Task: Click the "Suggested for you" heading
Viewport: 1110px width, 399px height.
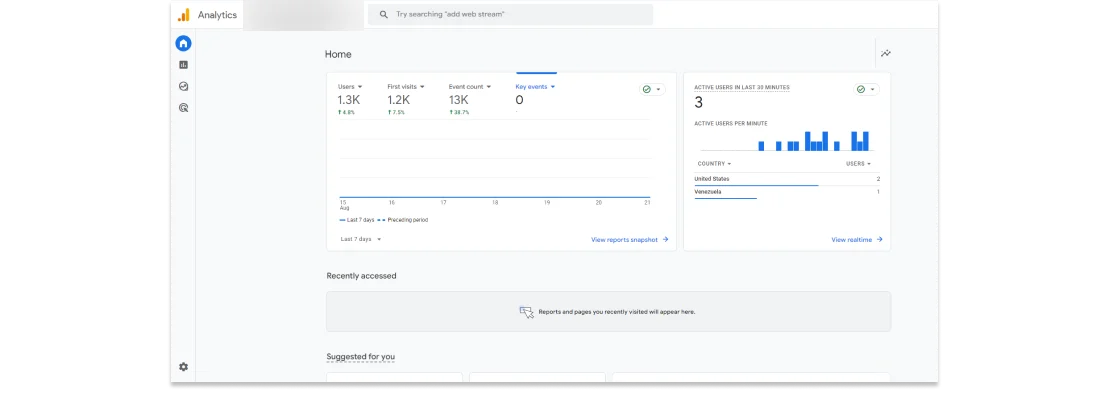Action: click(x=360, y=357)
